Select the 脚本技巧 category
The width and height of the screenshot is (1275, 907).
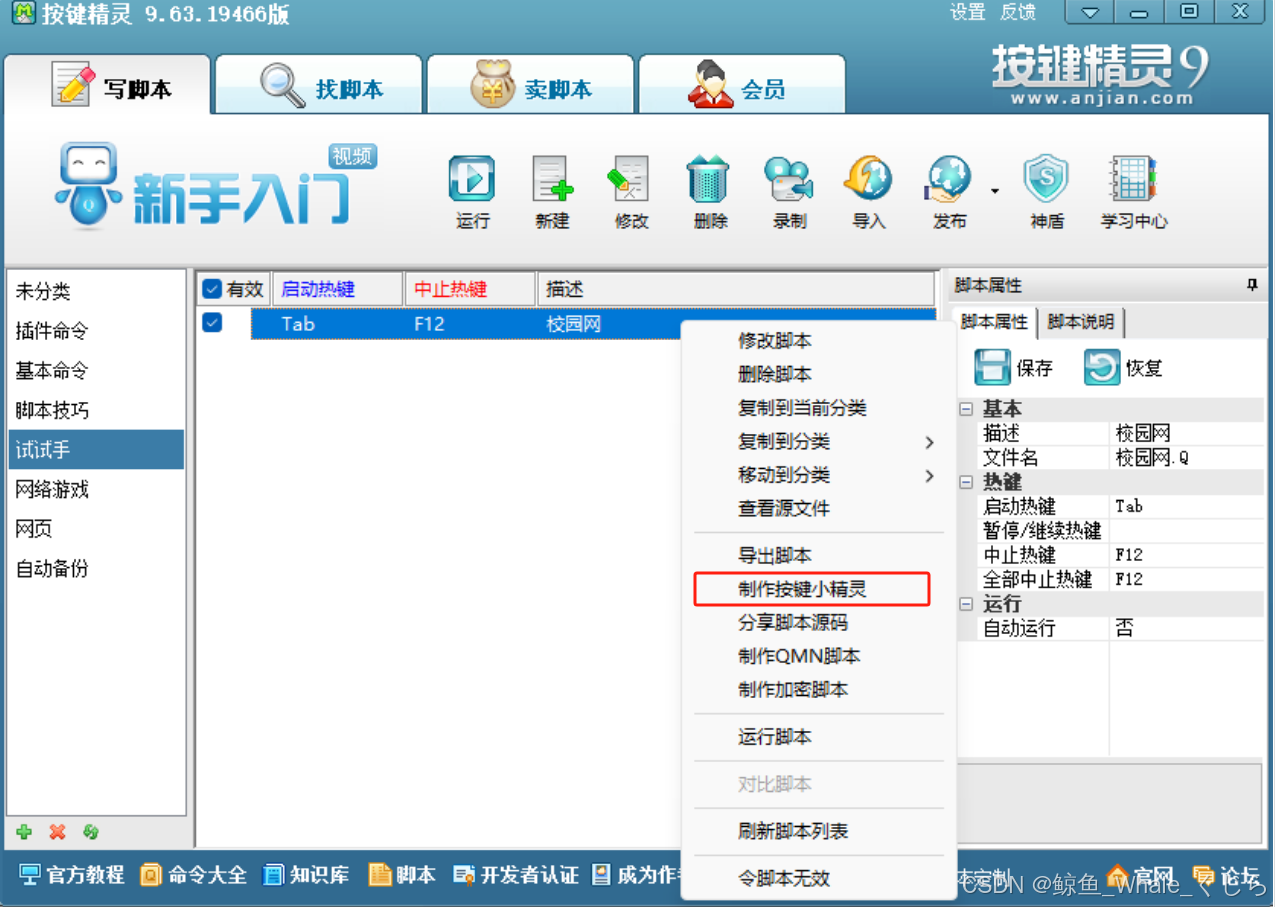point(96,410)
